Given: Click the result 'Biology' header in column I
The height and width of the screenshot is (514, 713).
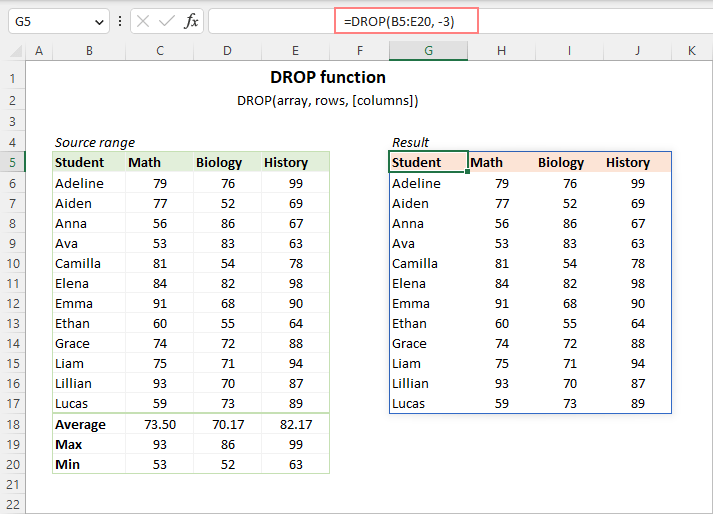Looking at the screenshot, I should pyautogui.click(x=569, y=162).
